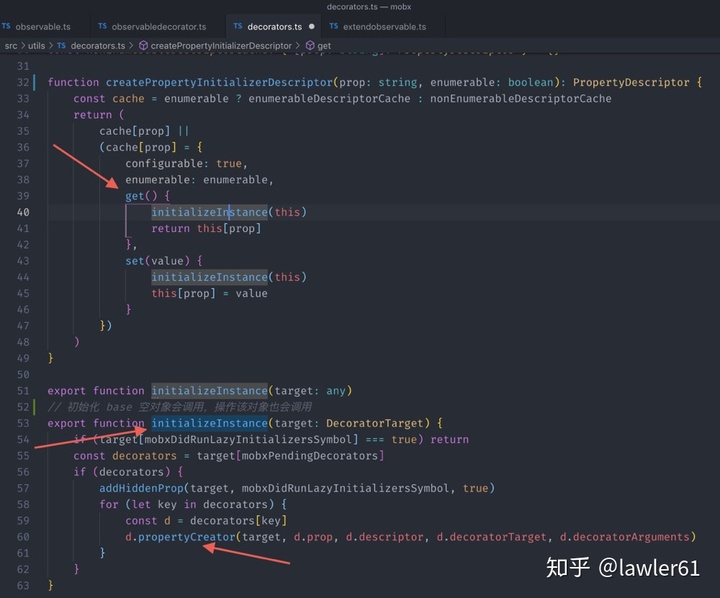Click mobxDidRunLazyInitializersSymbol on line 54
The height and width of the screenshot is (598, 720).
coord(248,440)
